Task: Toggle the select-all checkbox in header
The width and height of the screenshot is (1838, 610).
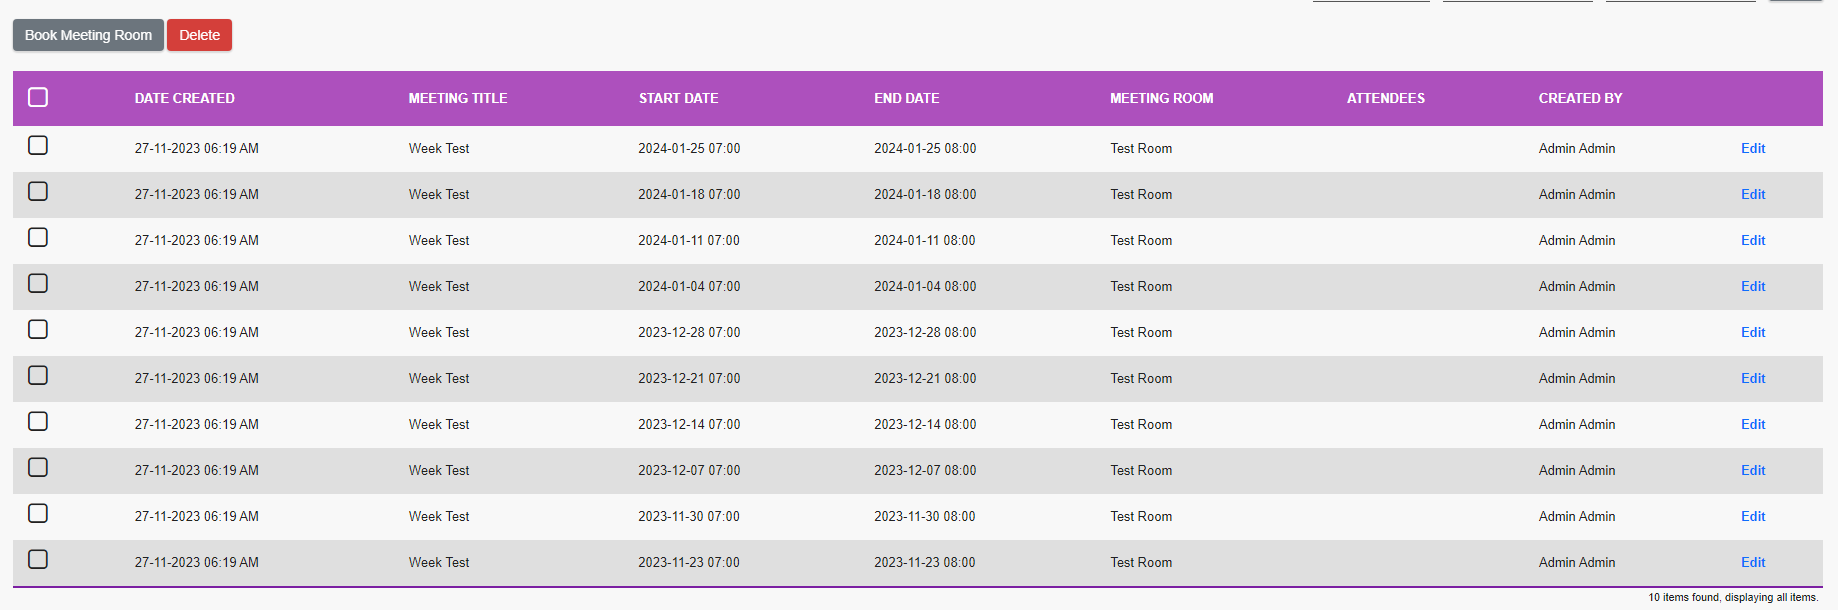Action: pyautogui.click(x=38, y=97)
